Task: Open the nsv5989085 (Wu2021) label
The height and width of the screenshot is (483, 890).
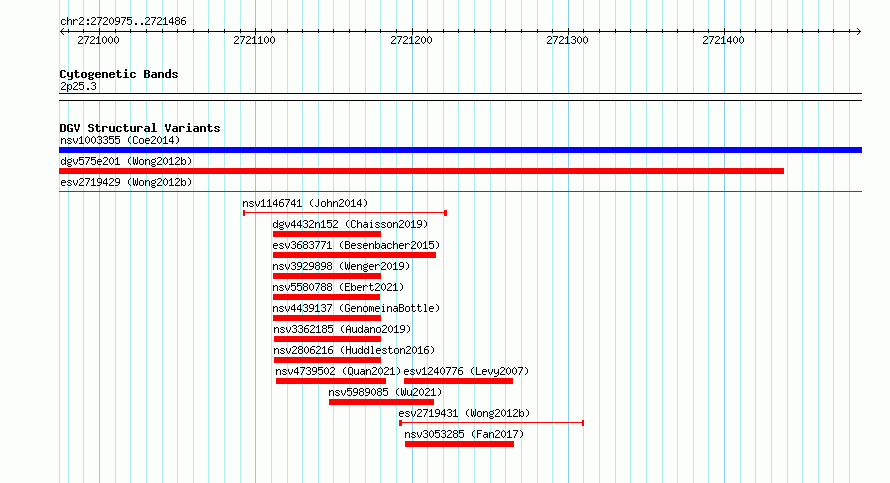Action: [385, 392]
